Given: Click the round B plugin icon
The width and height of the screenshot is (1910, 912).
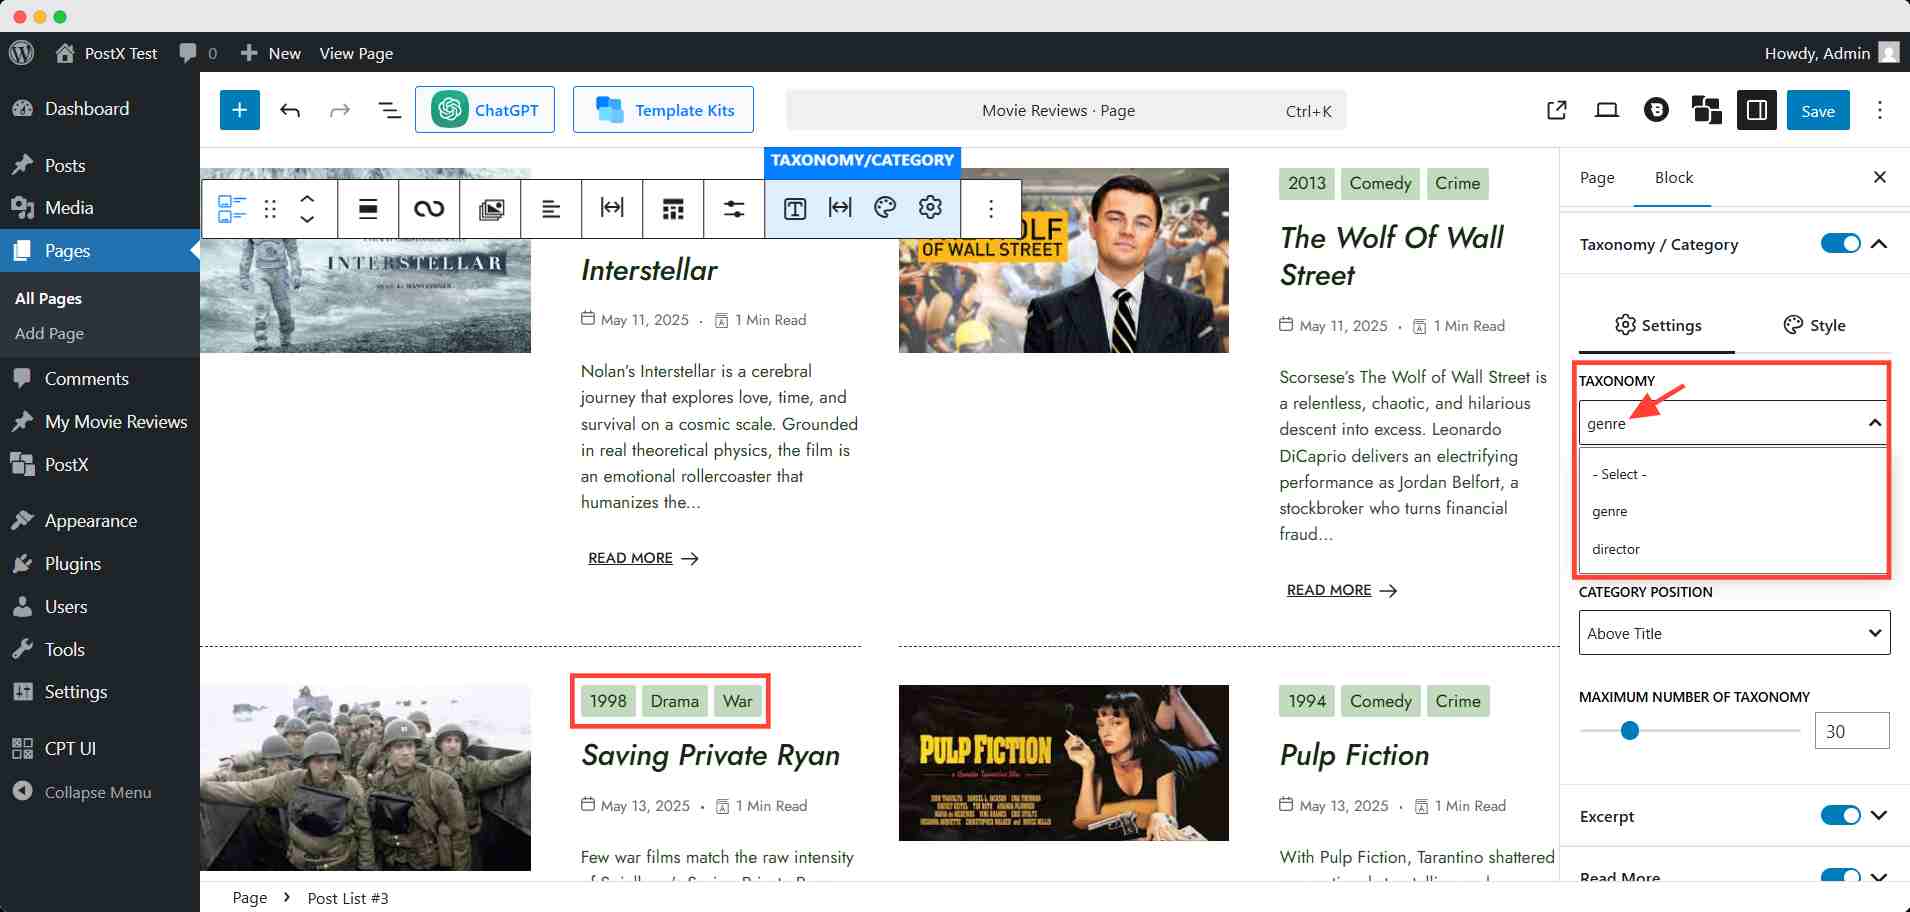Looking at the screenshot, I should pyautogui.click(x=1656, y=110).
